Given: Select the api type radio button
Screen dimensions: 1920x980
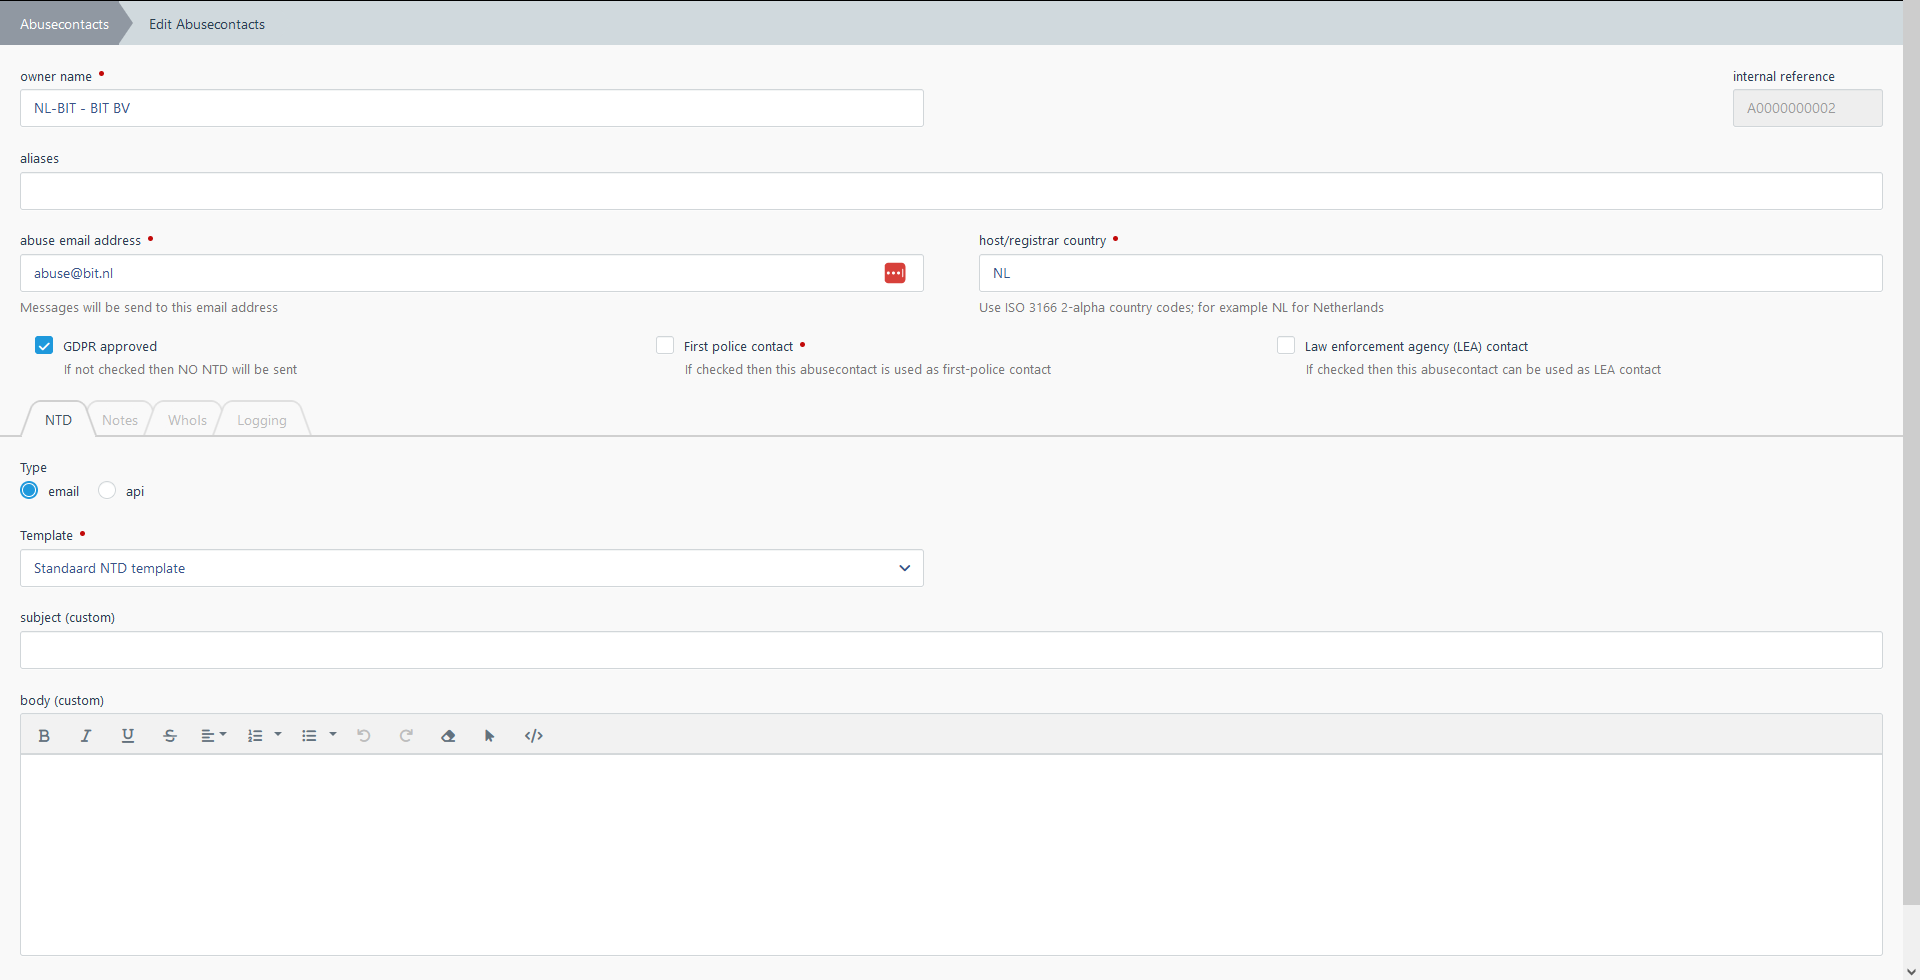Looking at the screenshot, I should pyautogui.click(x=107, y=491).
